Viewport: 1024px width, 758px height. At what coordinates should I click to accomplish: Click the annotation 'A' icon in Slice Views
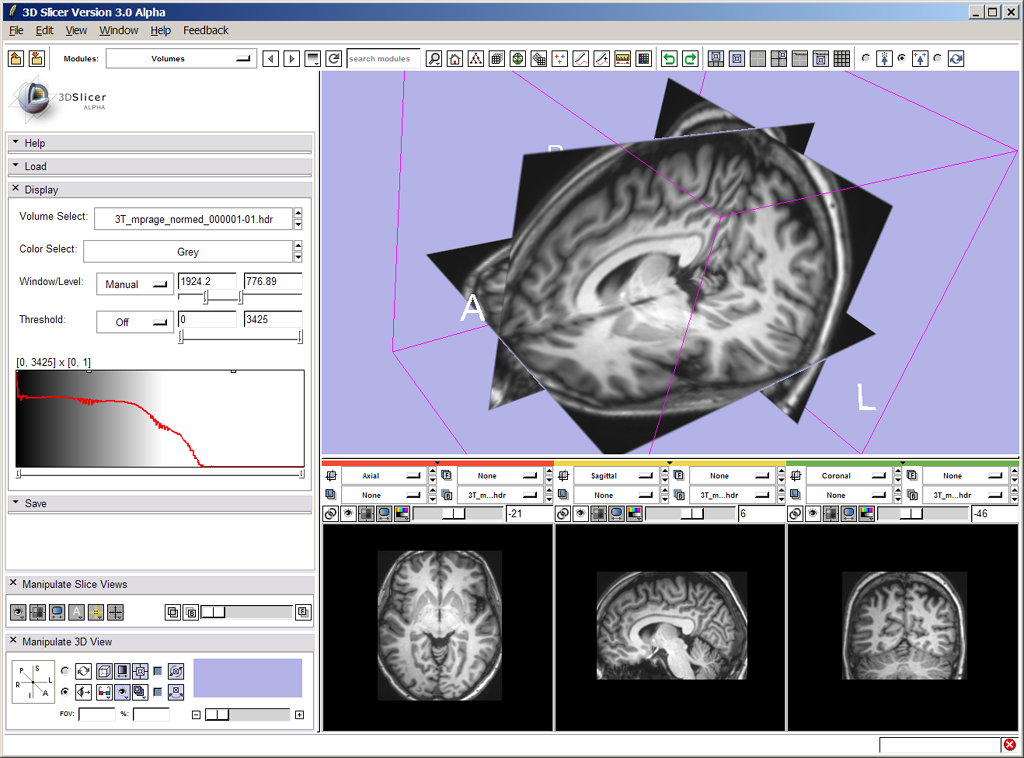(76, 612)
